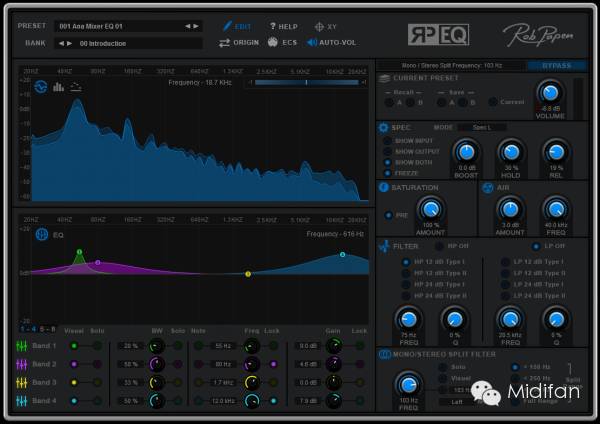Click Recall A button
The image size is (600, 424).
pyautogui.click(x=389, y=102)
